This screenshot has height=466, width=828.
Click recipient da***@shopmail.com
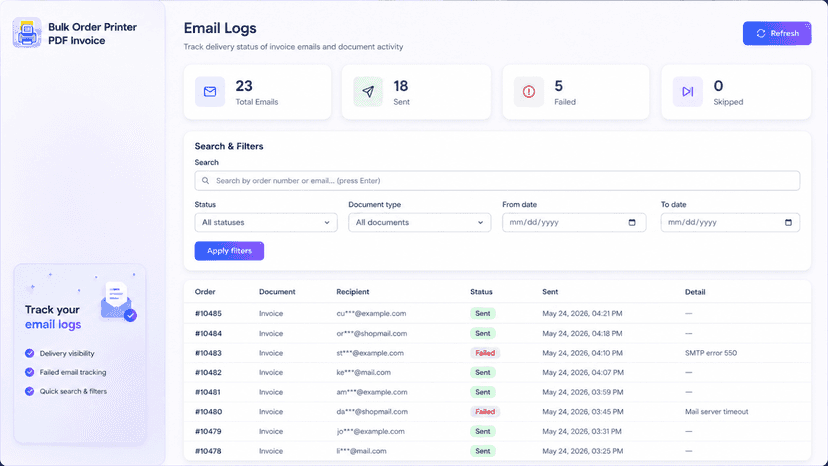372,412
